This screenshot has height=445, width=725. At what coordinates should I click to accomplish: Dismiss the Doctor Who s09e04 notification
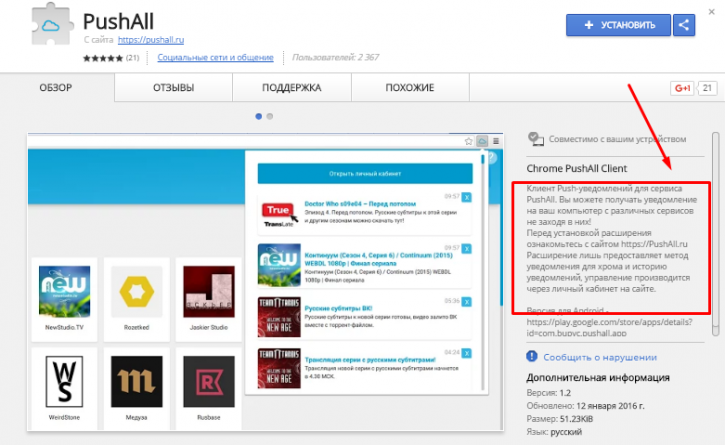[x=467, y=198]
